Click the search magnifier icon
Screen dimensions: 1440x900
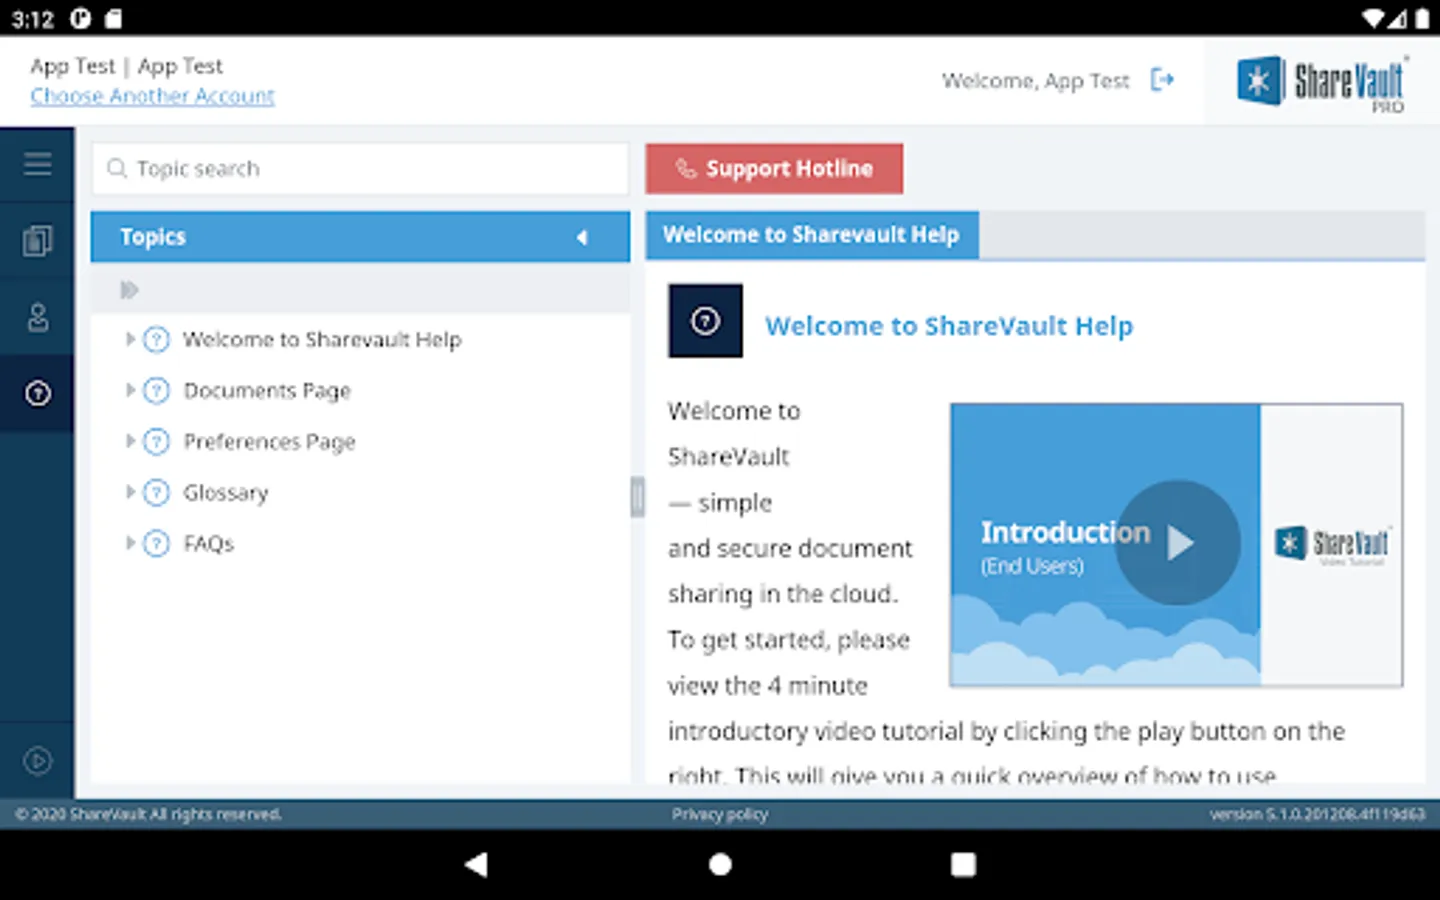tap(117, 168)
